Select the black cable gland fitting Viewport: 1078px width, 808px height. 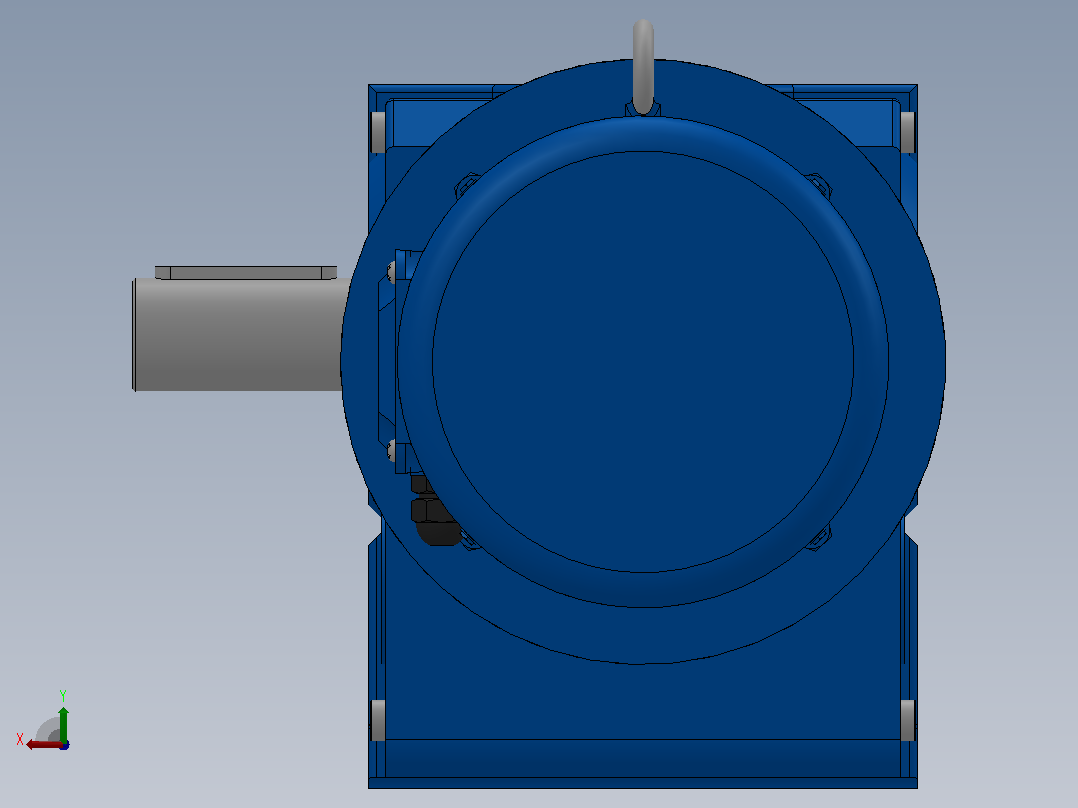[433, 511]
